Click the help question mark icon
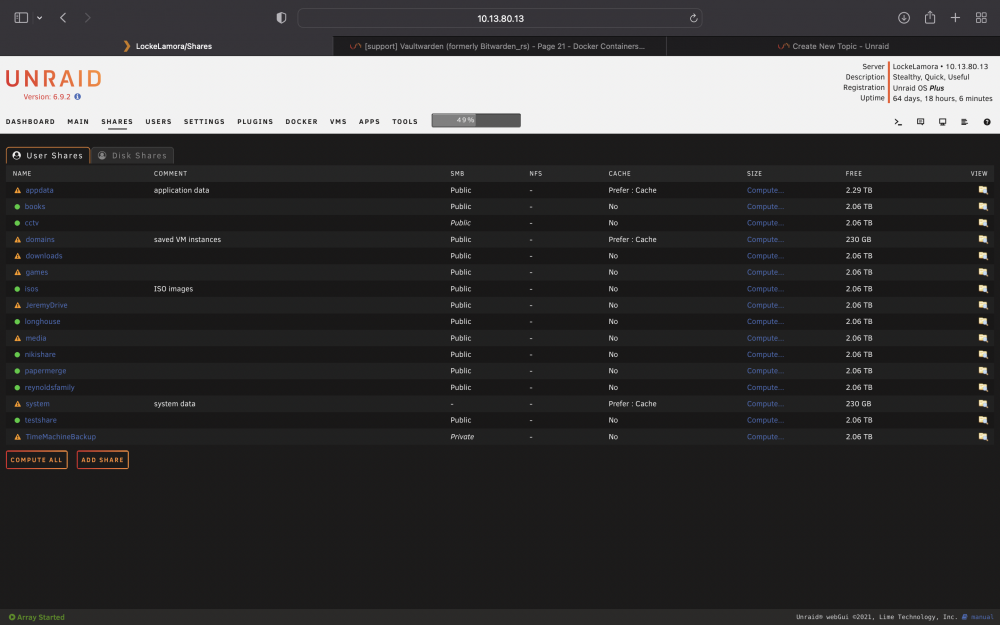The height and width of the screenshot is (625, 1000). (x=987, y=122)
